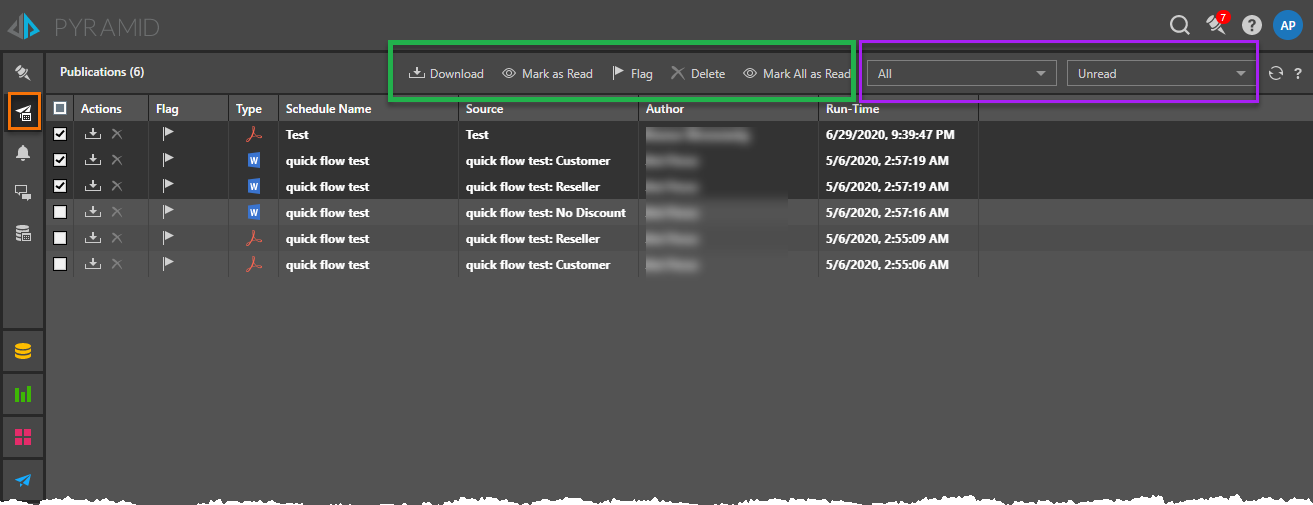
Task: Delete the No Discount publication row
Action: coord(116,212)
